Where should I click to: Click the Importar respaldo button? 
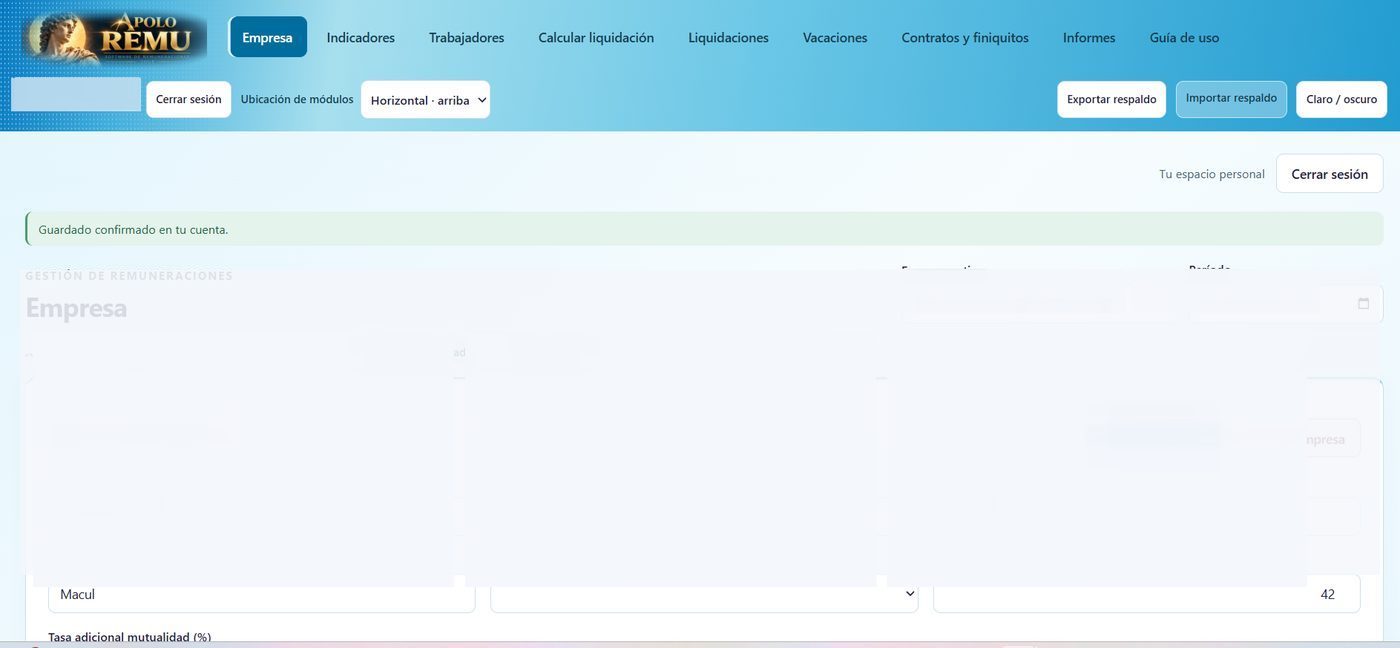1231,99
